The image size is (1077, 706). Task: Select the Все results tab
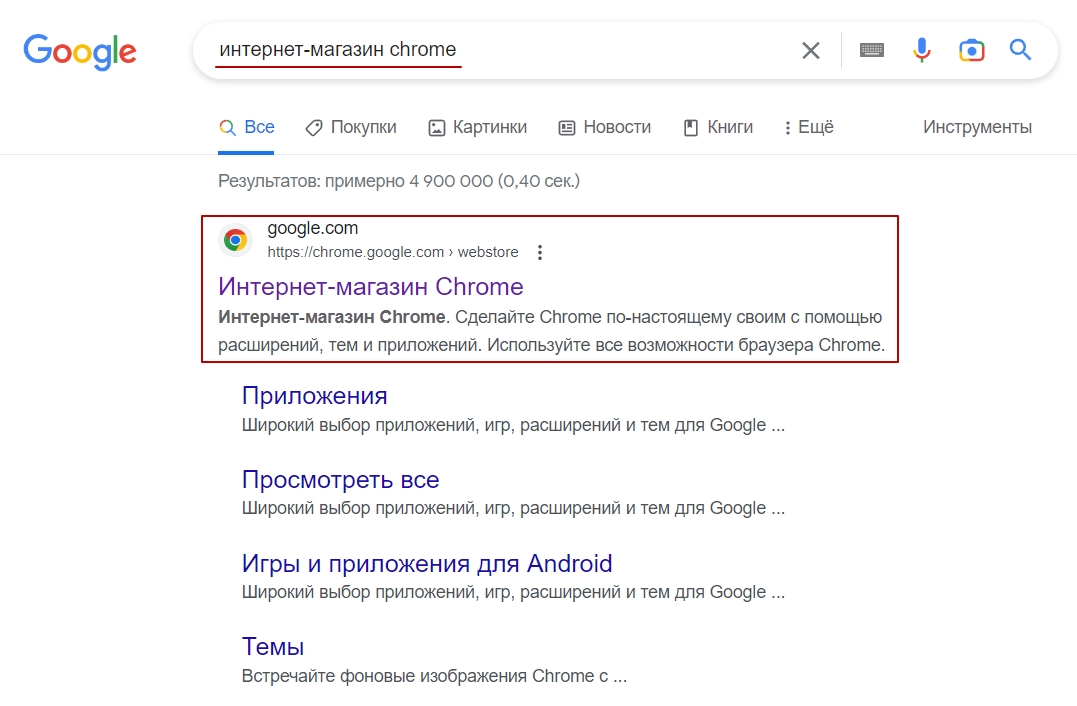coord(247,127)
